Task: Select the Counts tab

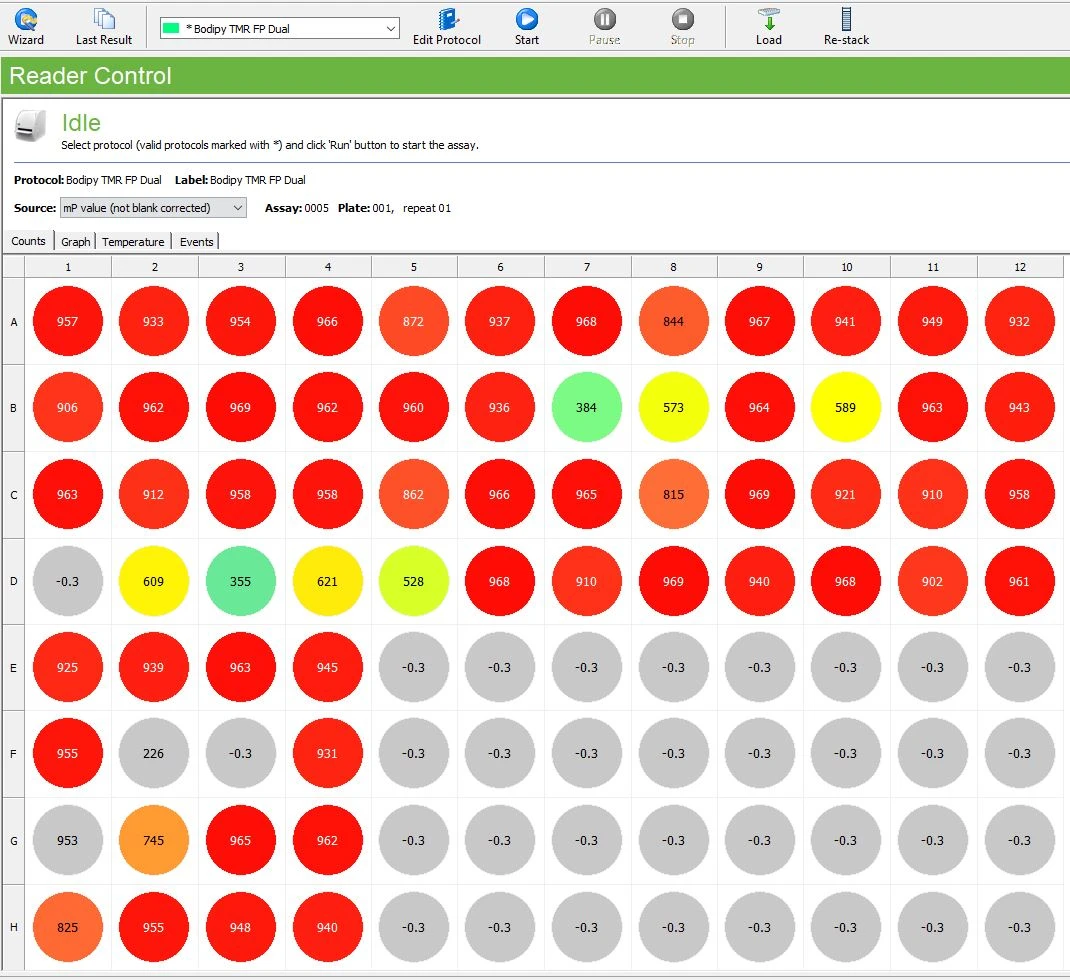Action: pos(28,241)
